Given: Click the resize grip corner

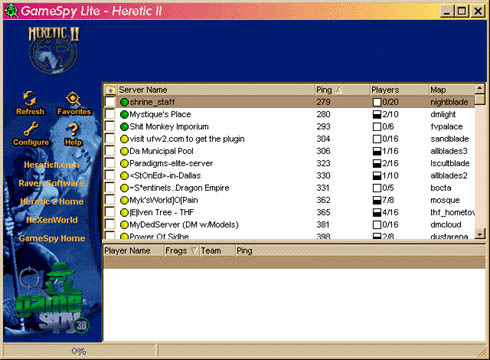Looking at the screenshot, I should point(482,352).
